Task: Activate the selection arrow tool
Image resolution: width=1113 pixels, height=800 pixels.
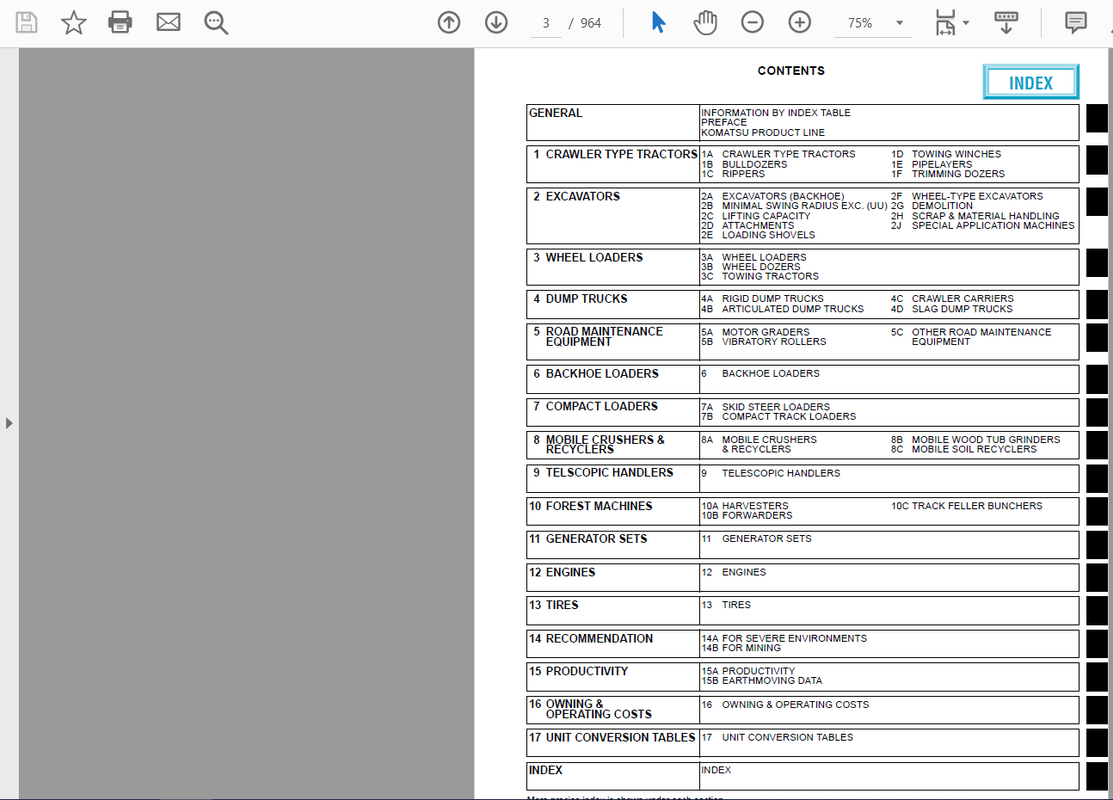Action: [x=658, y=23]
